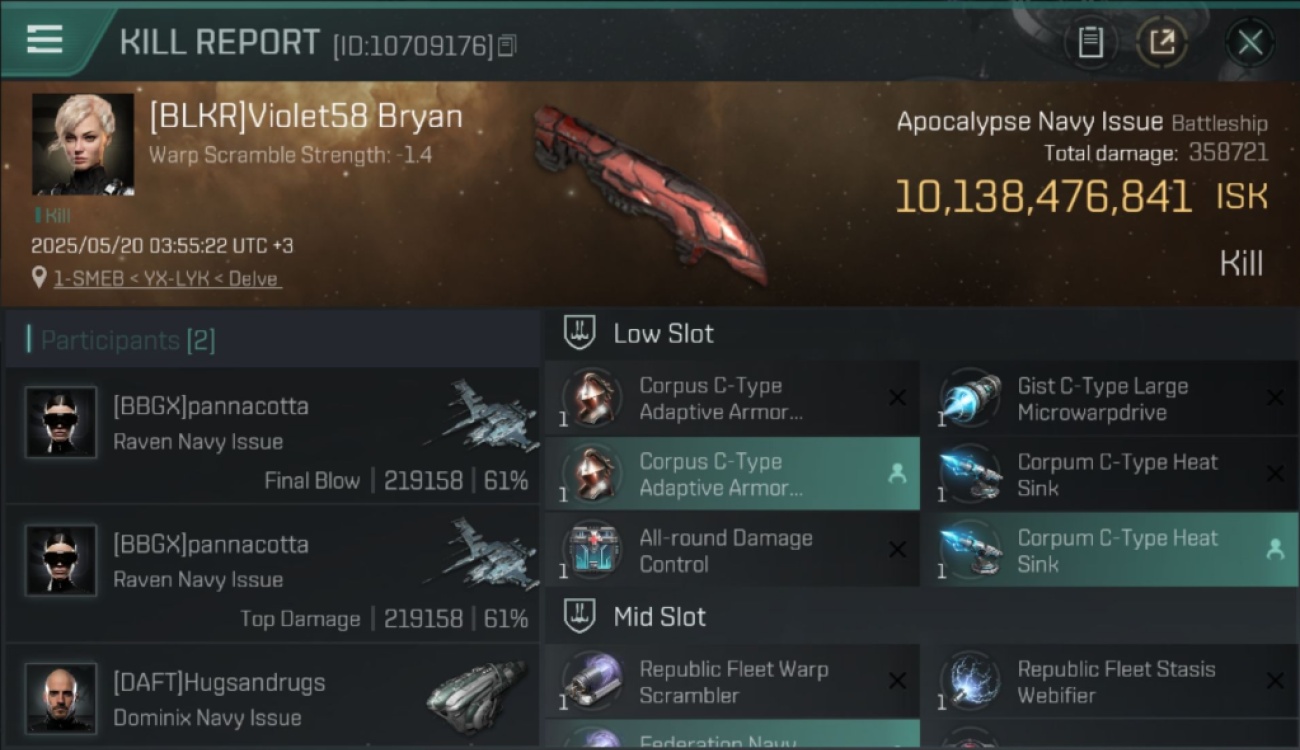View Violet58 Bryan's character portrait

[83, 144]
